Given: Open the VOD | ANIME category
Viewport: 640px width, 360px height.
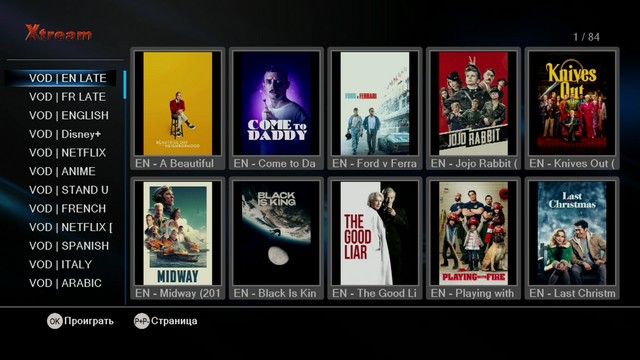Looking at the screenshot, I should pyautogui.click(x=62, y=171).
